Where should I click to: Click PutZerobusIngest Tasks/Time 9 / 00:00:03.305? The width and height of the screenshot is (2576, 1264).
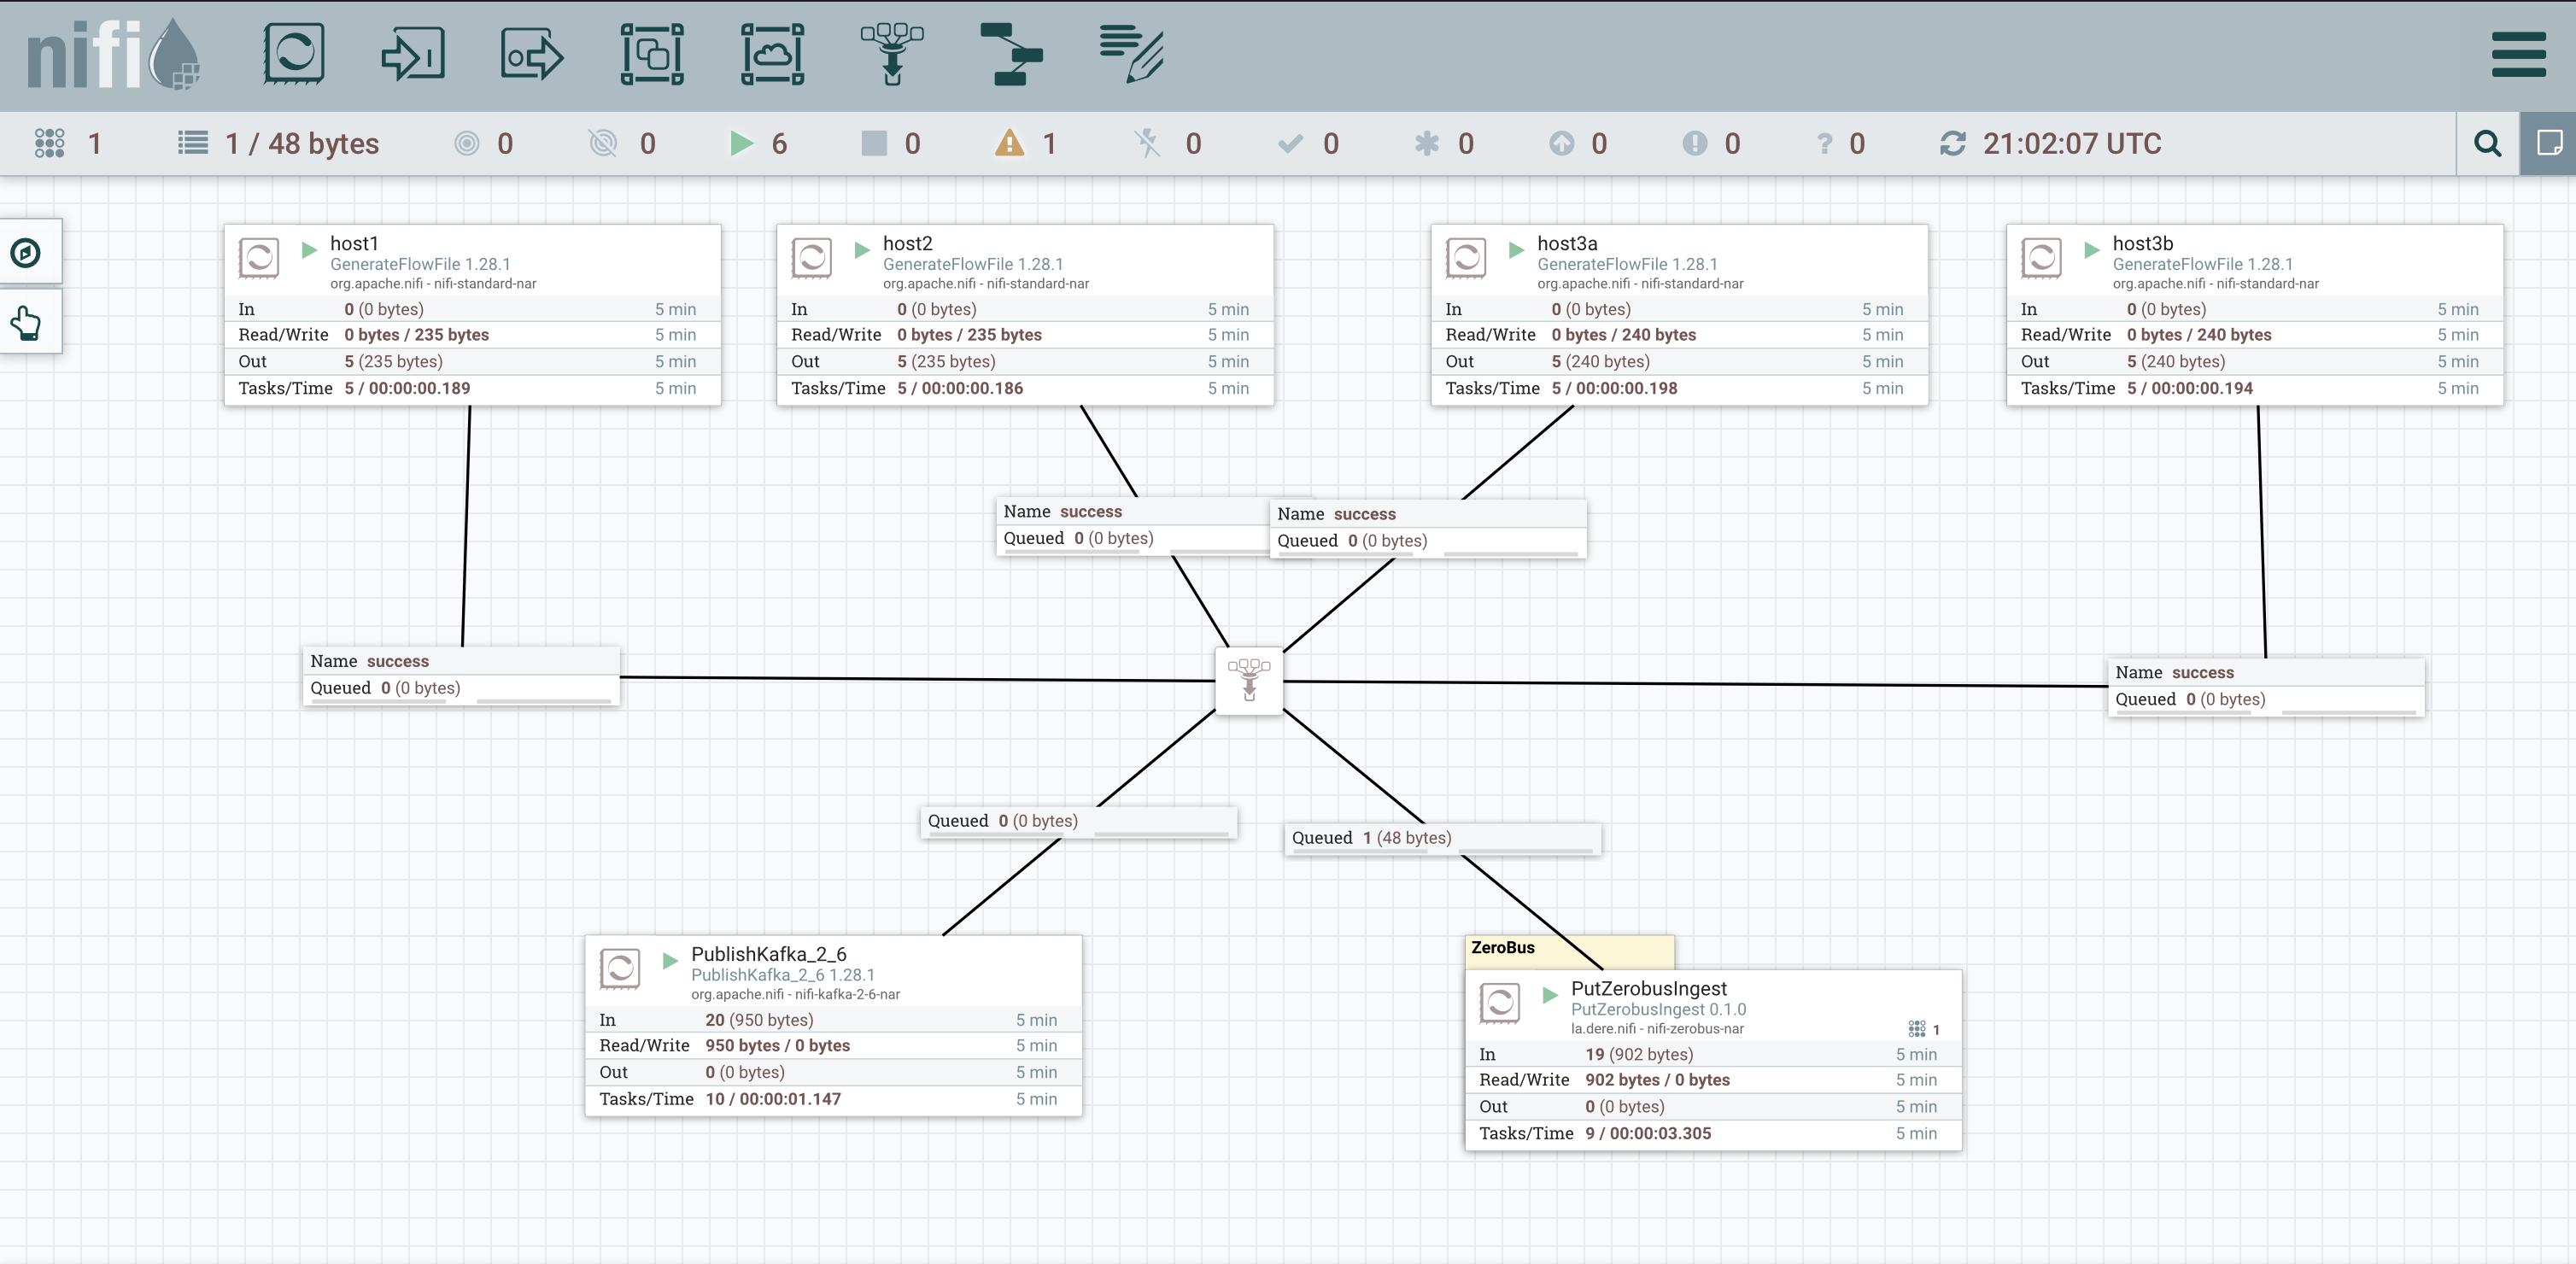[x=1648, y=1133]
